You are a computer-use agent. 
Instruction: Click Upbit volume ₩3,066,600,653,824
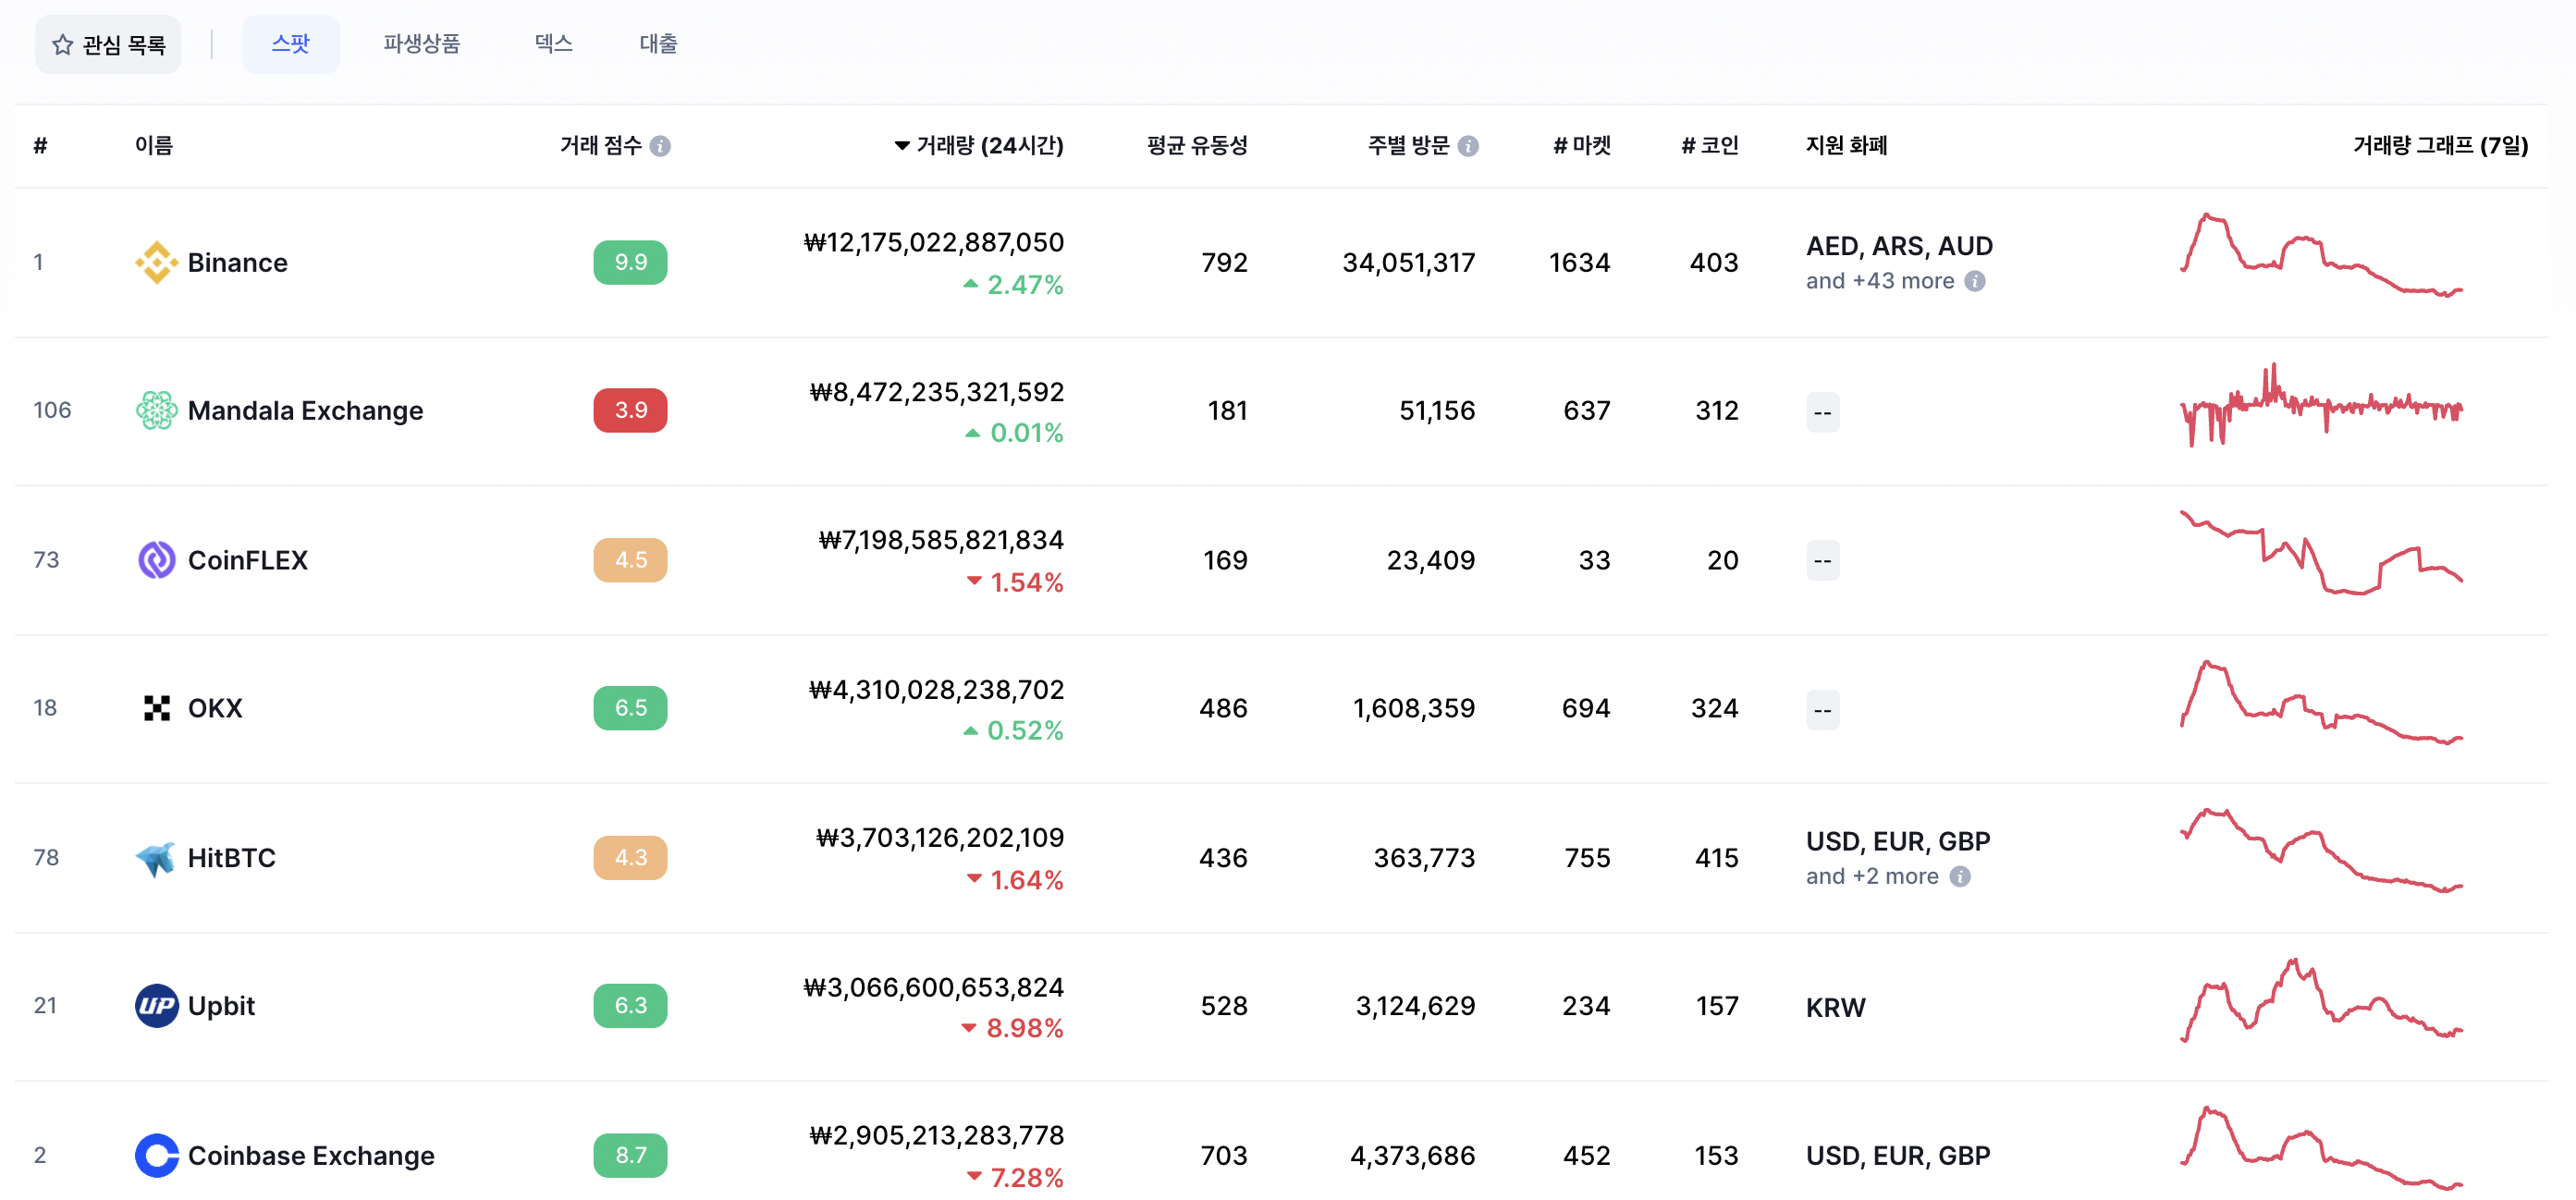[934, 988]
